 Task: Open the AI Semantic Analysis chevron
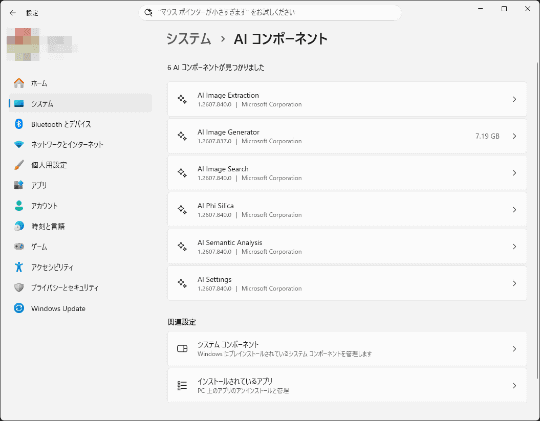[x=514, y=246]
